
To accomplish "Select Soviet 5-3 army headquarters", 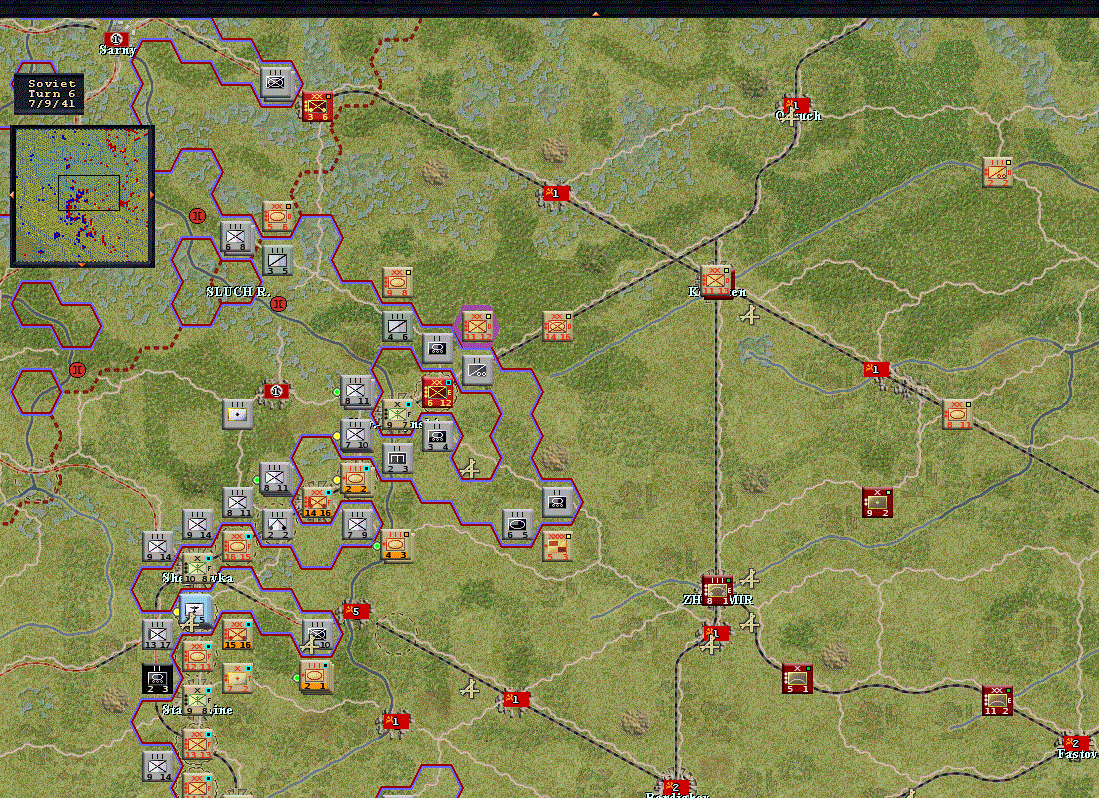I will pos(558,546).
